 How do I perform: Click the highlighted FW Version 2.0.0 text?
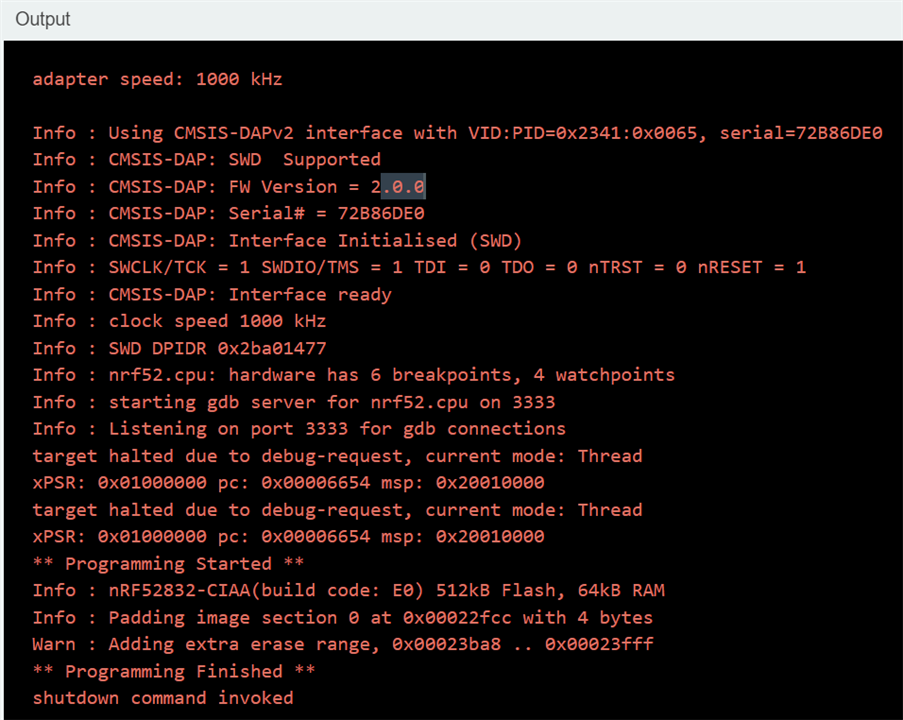[402, 186]
